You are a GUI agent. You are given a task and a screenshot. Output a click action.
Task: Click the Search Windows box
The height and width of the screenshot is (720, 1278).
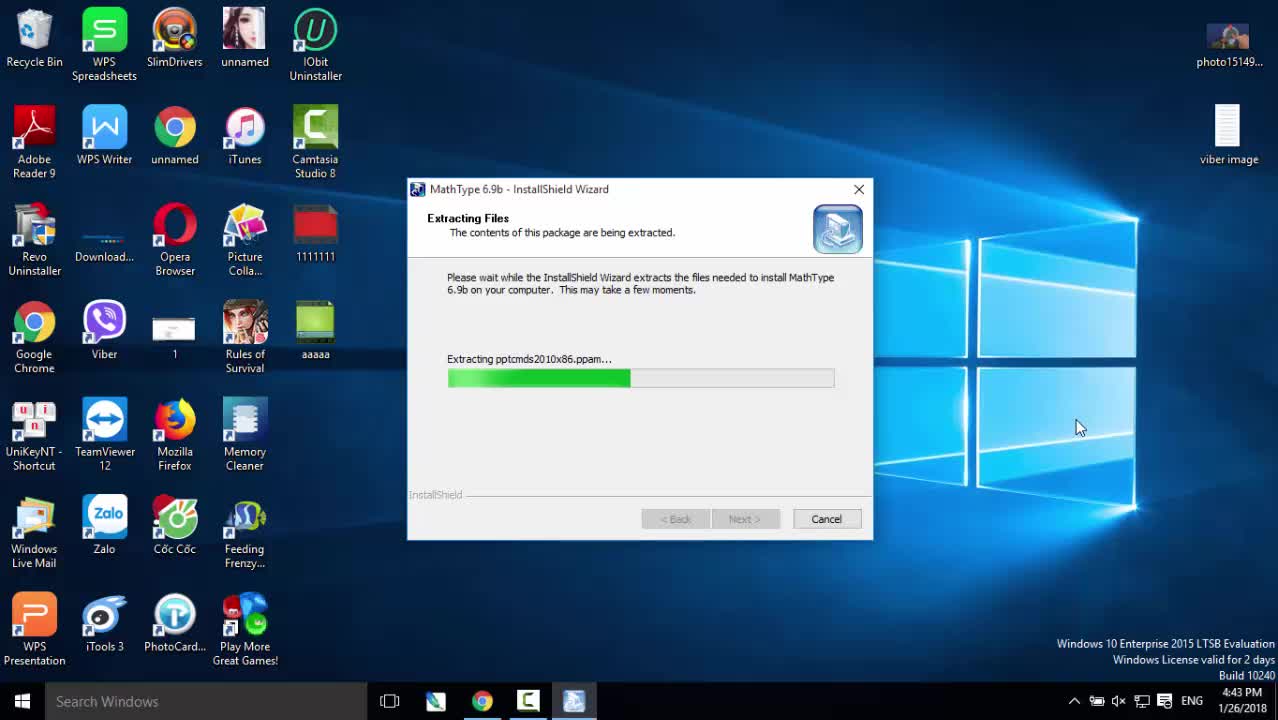pyautogui.click(x=206, y=701)
